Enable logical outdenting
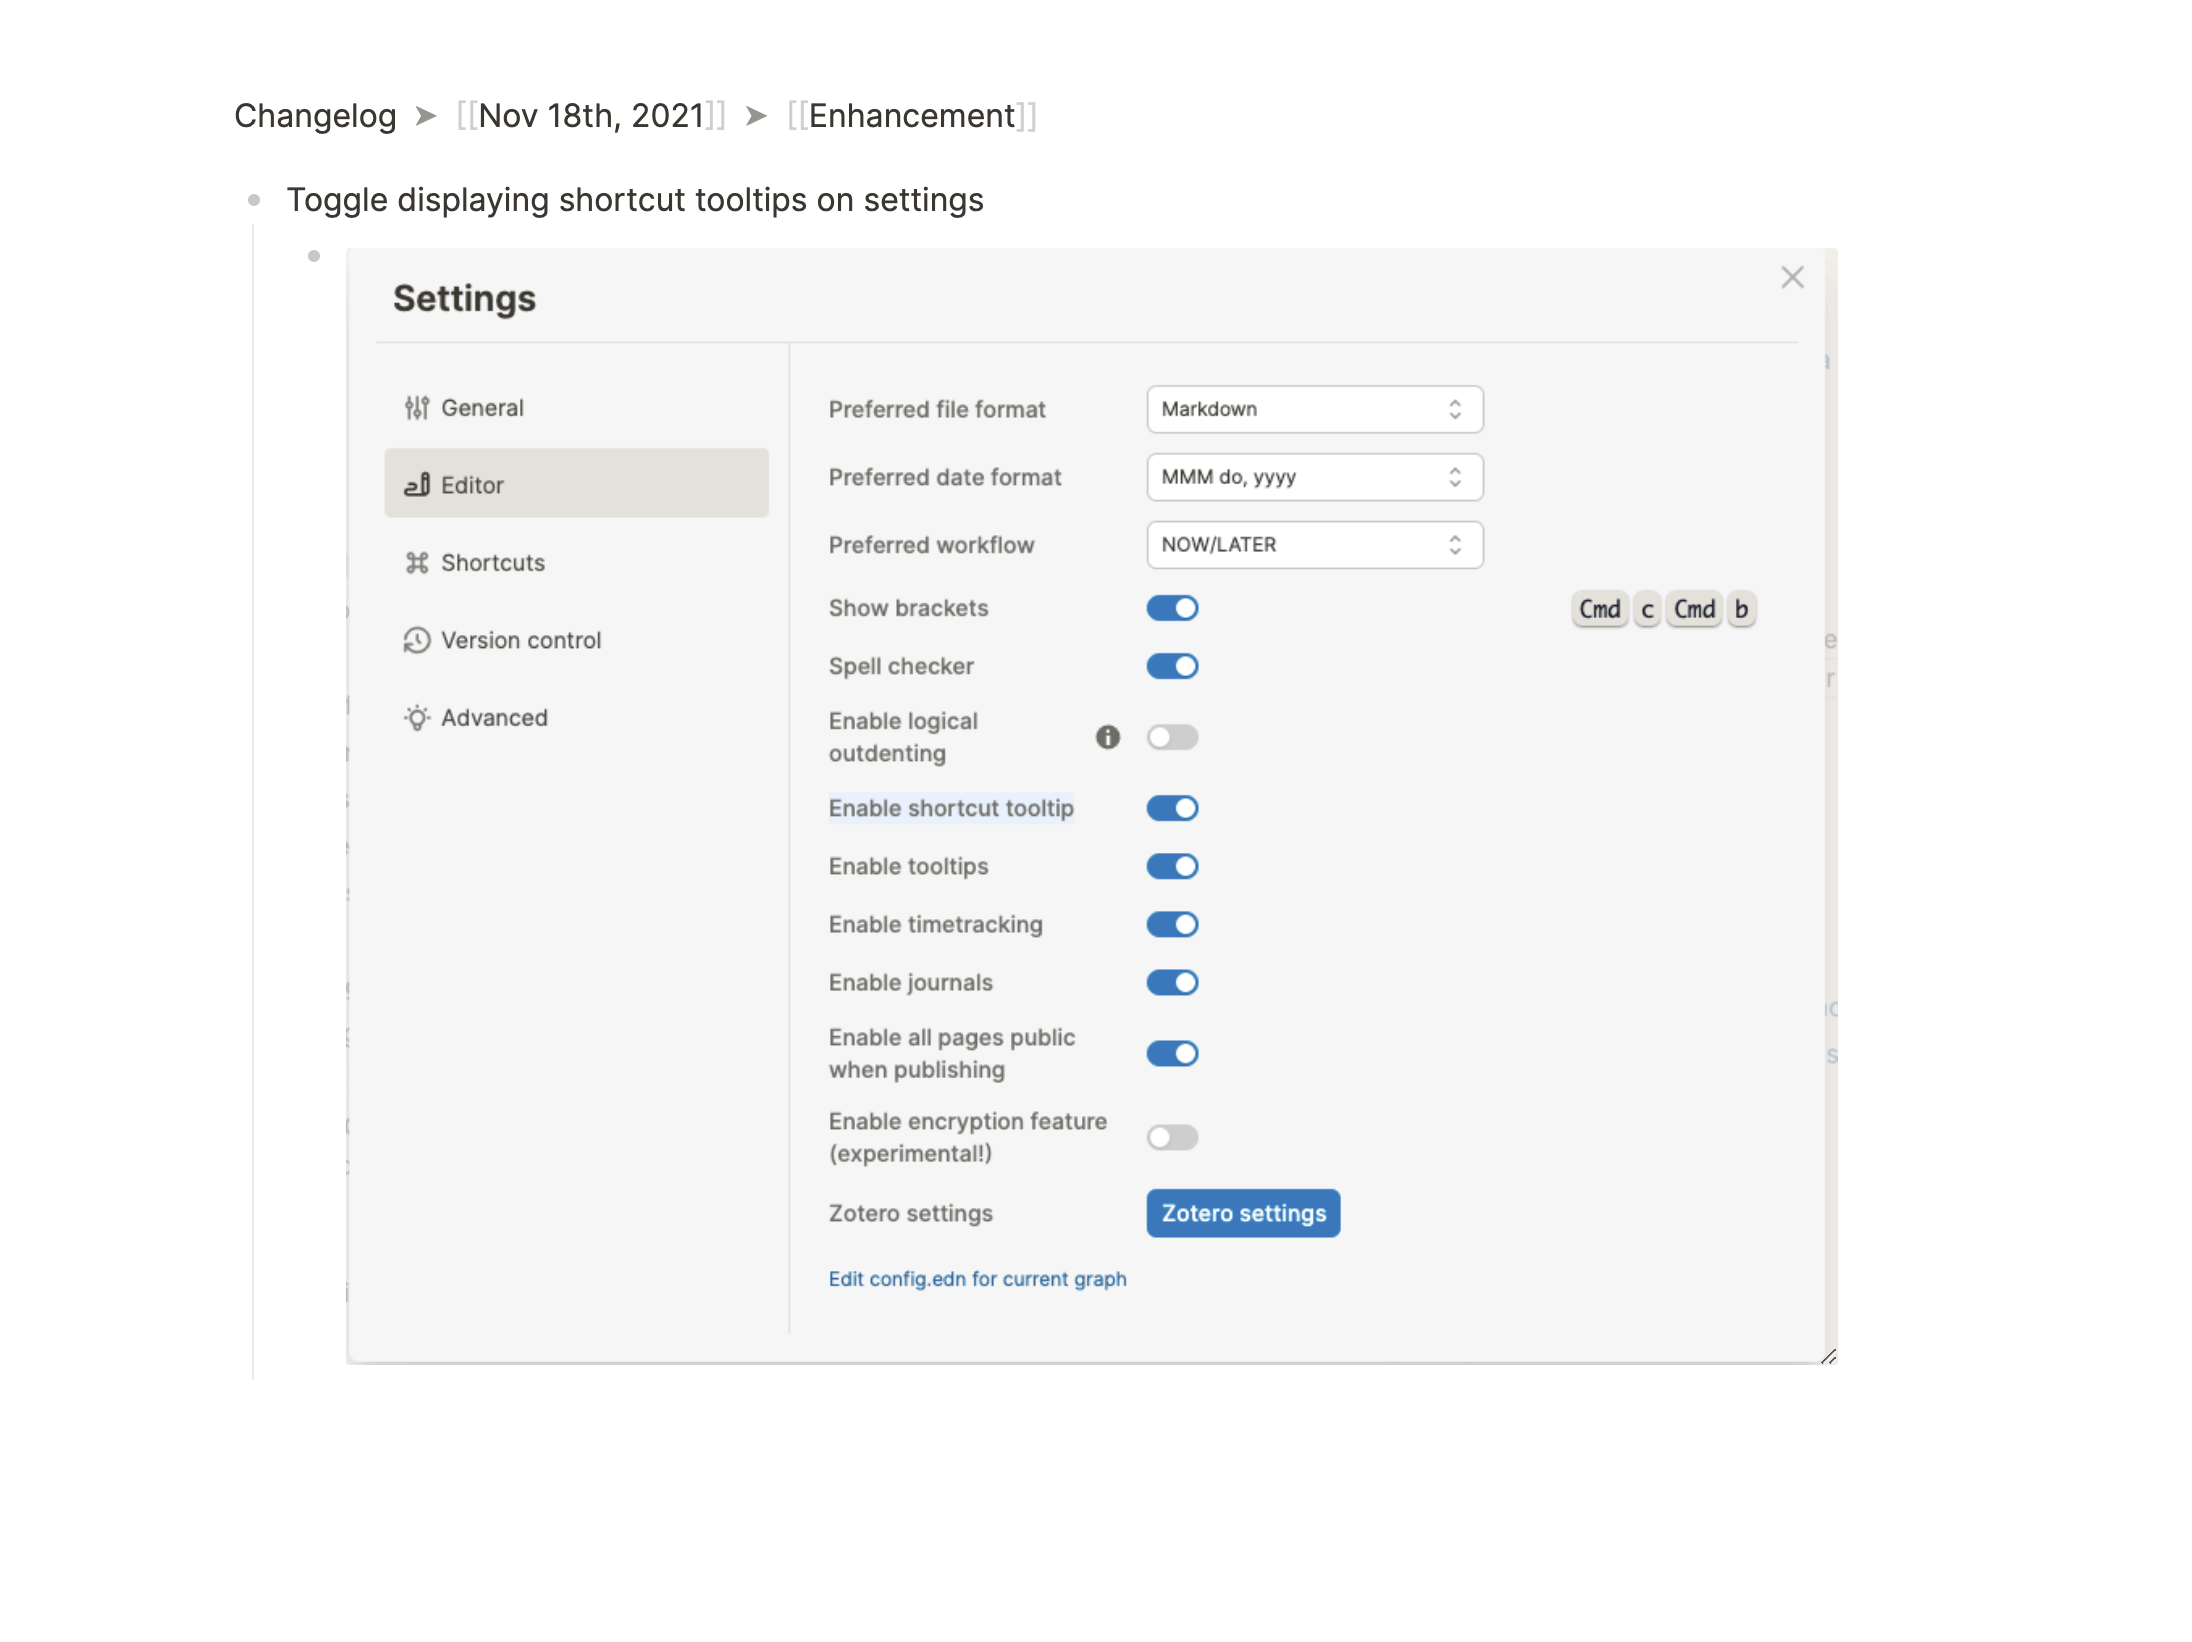 pyautogui.click(x=1172, y=737)
